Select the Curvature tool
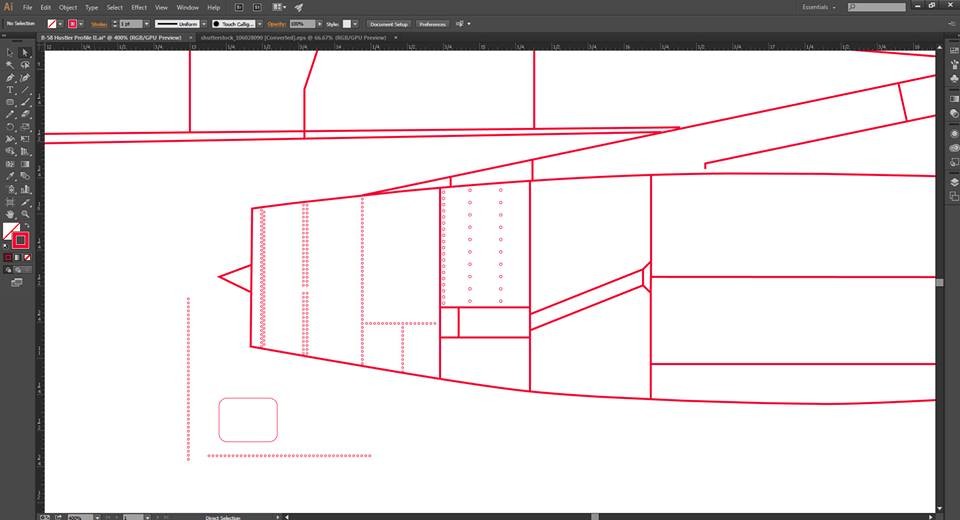 pos(25,78)
